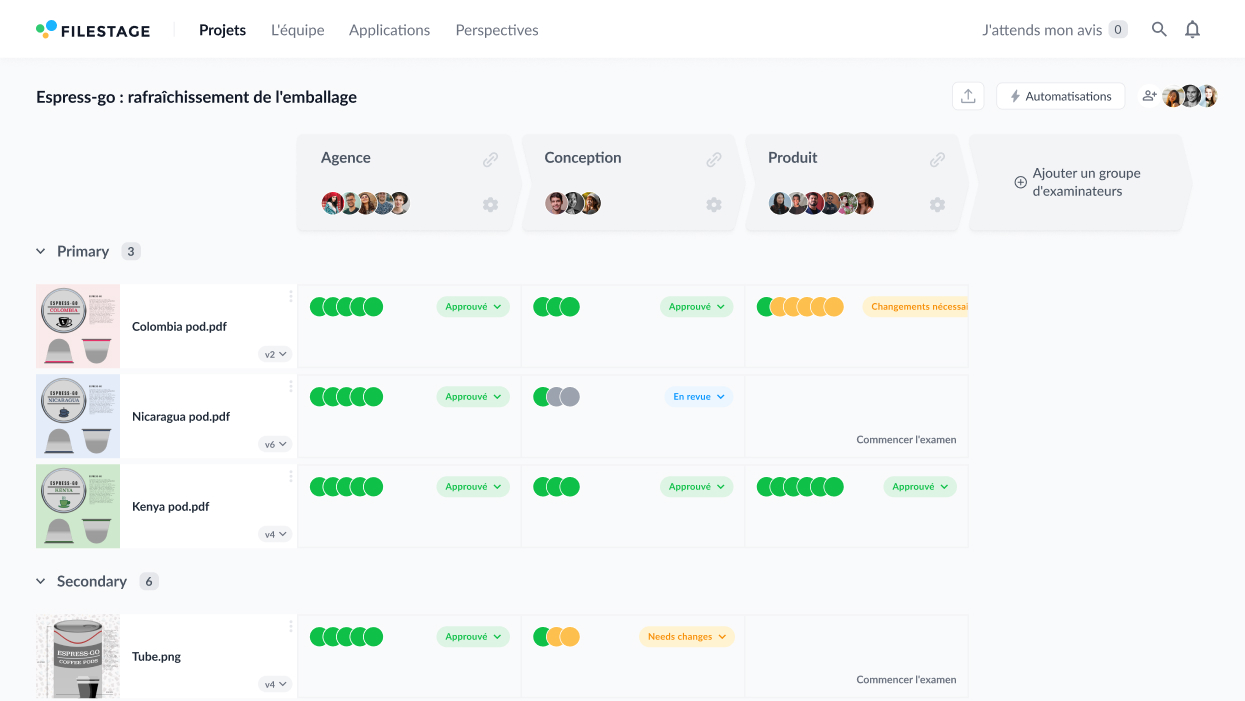The height and width of the screenshot is (701, 1245).
Task: Open the search icon
Action: [x=1159, y=29]
